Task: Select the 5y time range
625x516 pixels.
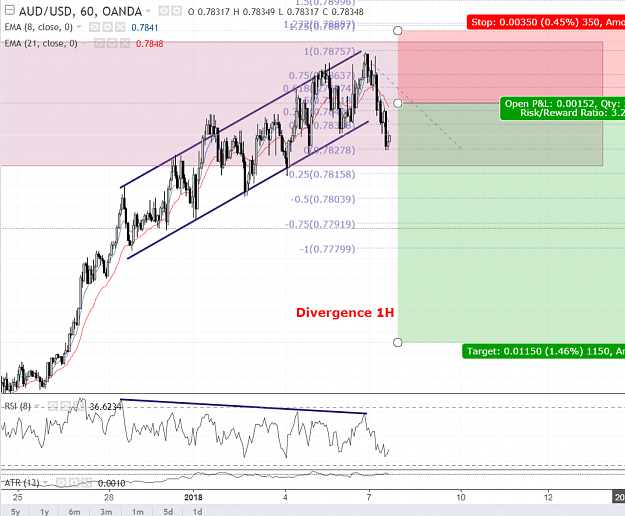Action: pos(15,511)
